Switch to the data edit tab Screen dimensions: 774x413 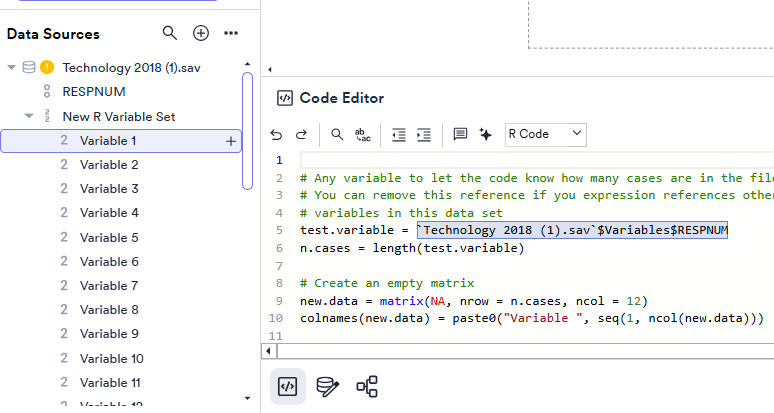pyautogui.click(x=327, y=386)
